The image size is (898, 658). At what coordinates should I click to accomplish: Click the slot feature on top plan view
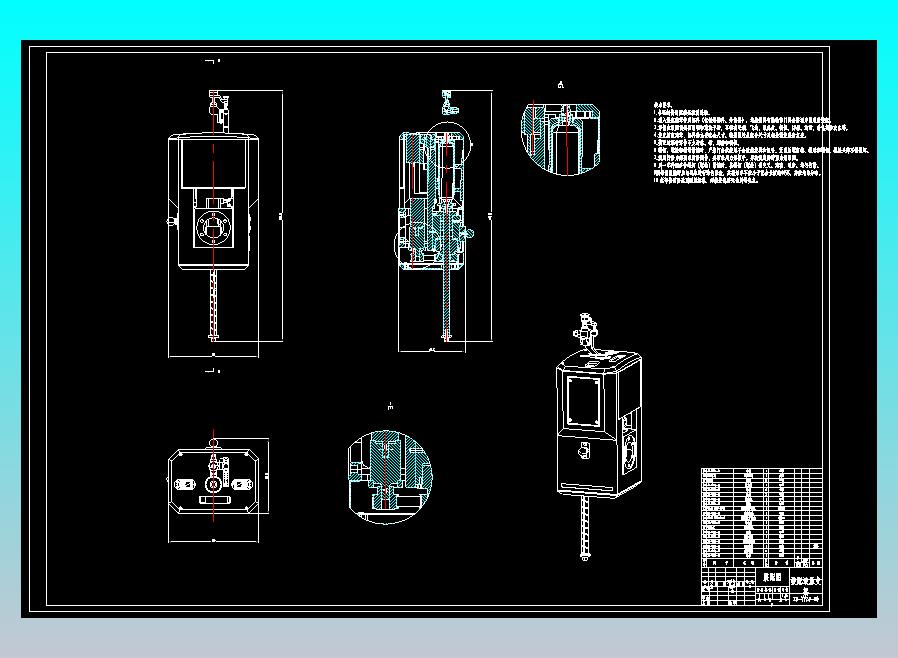(214, 500)
